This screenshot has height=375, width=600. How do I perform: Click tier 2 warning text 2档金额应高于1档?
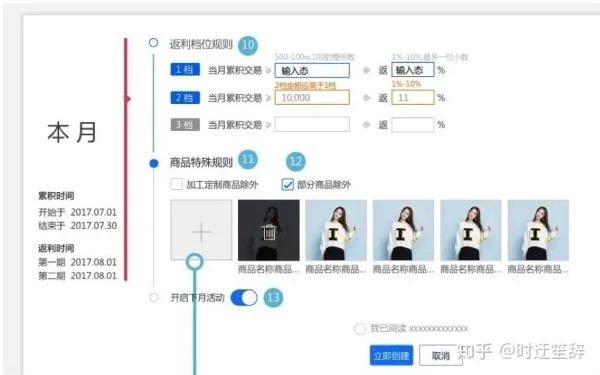(305, 86)
